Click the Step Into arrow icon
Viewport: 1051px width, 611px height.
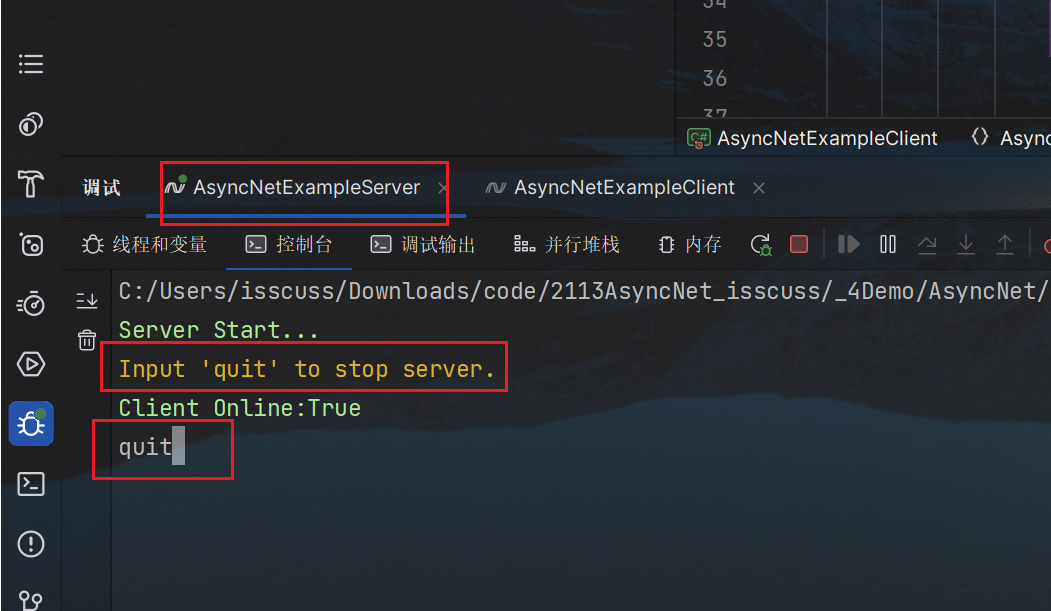pos(966,245)
